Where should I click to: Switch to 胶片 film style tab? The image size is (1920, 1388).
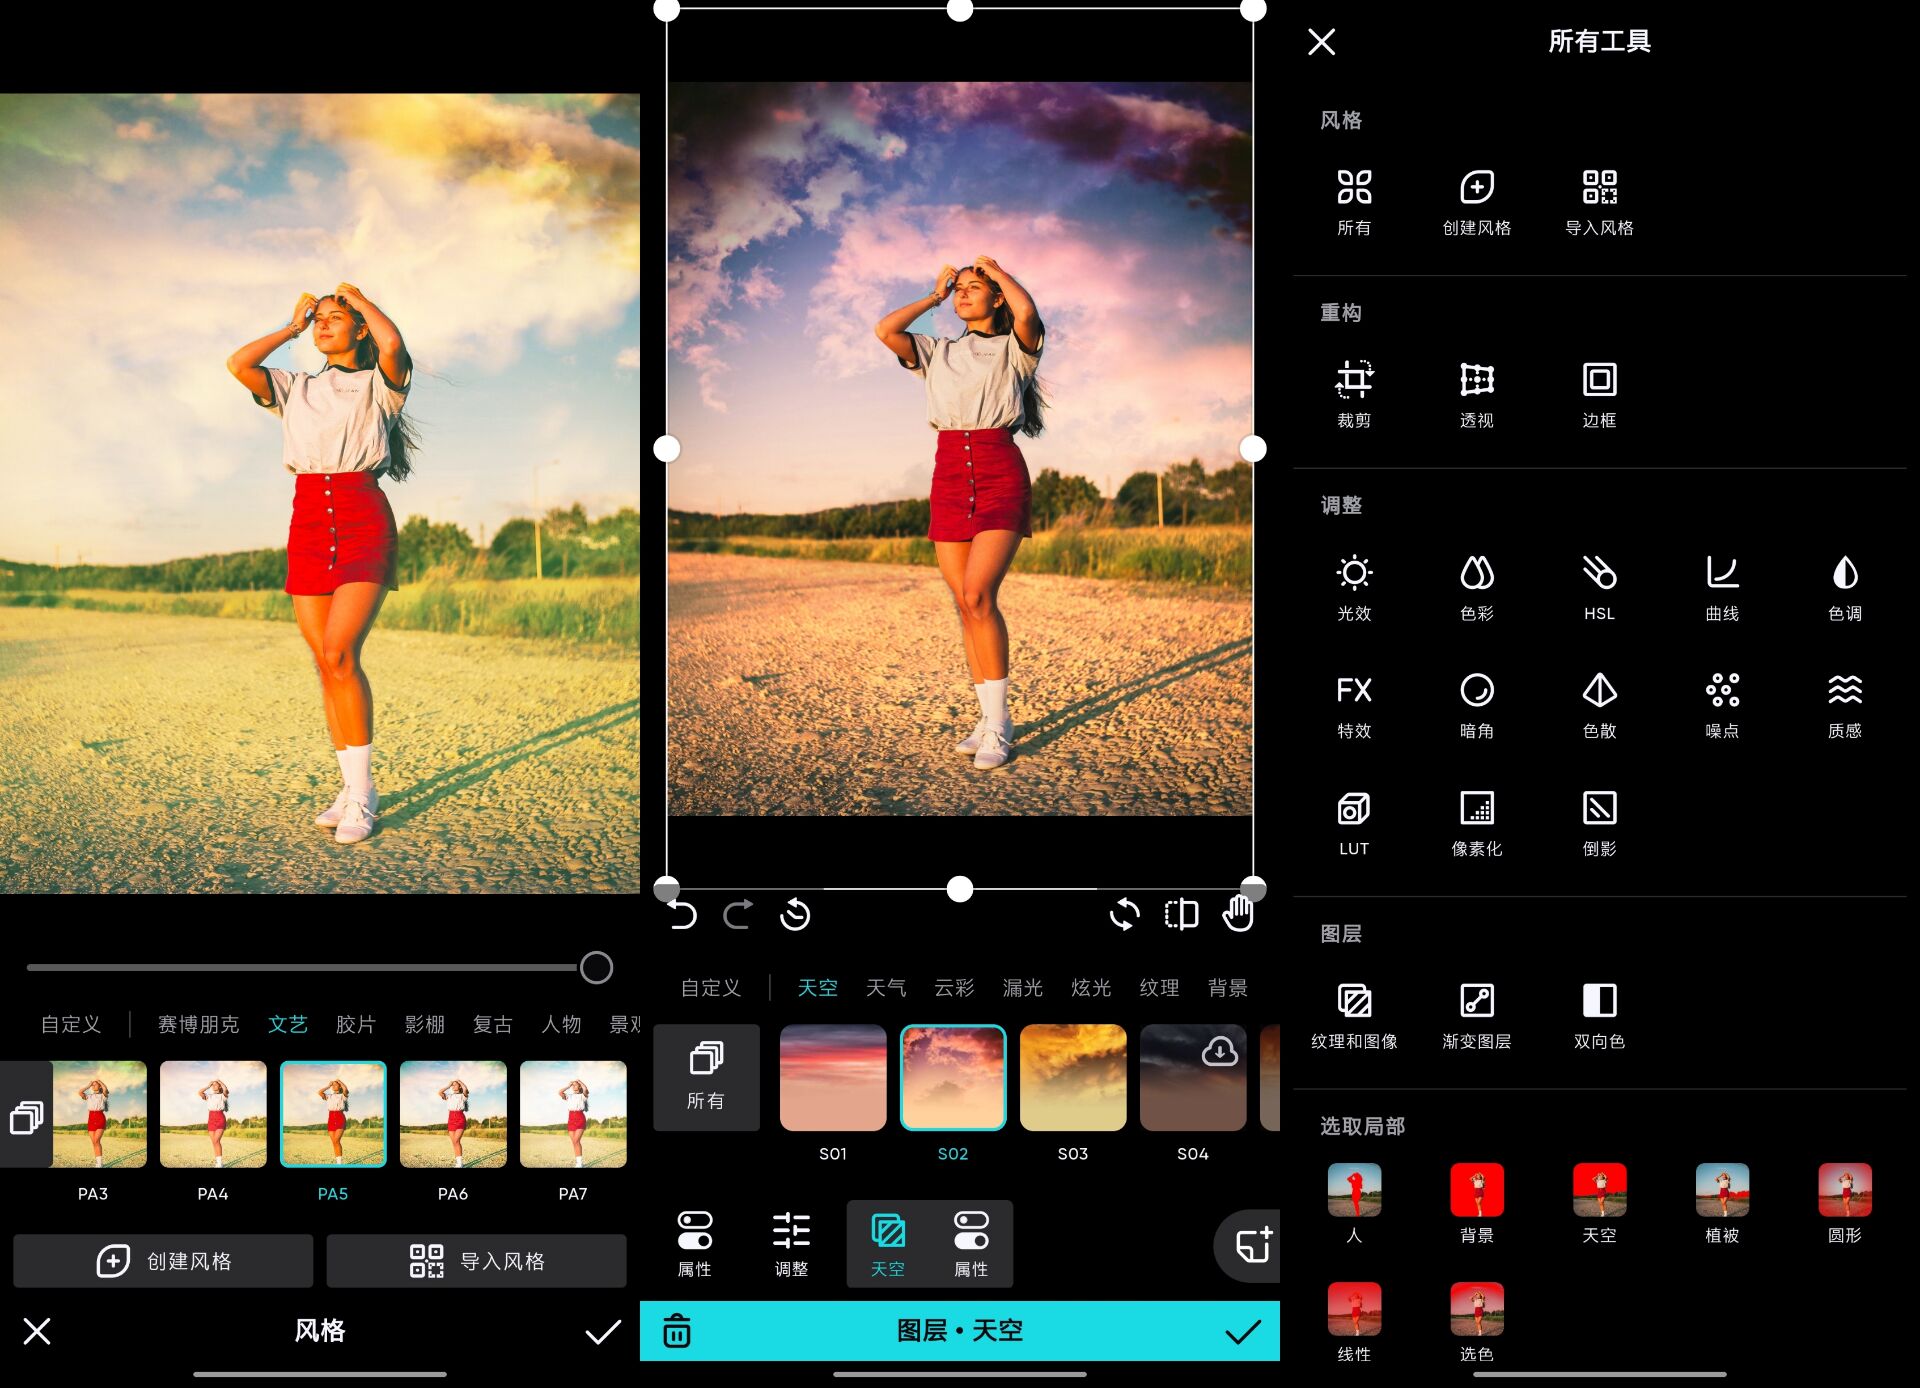pyautogui.click(x=355, y=1024)
